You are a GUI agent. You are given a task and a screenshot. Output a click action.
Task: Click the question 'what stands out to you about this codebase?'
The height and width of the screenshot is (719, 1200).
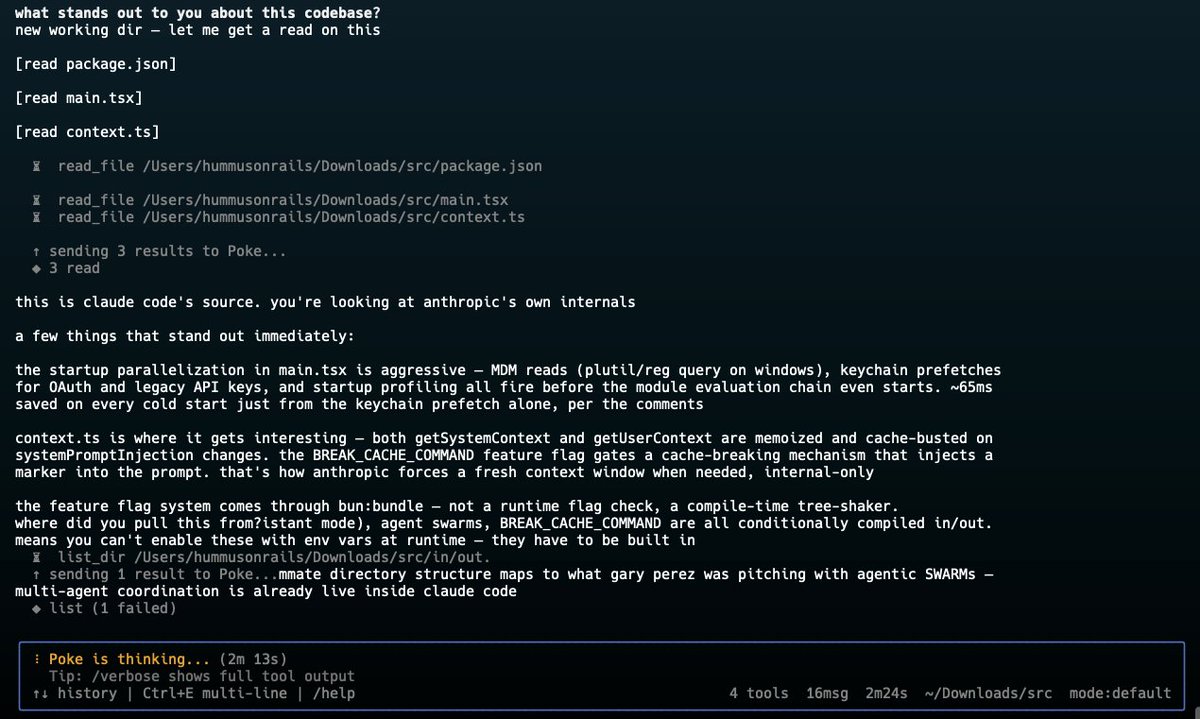click(197, 13)
